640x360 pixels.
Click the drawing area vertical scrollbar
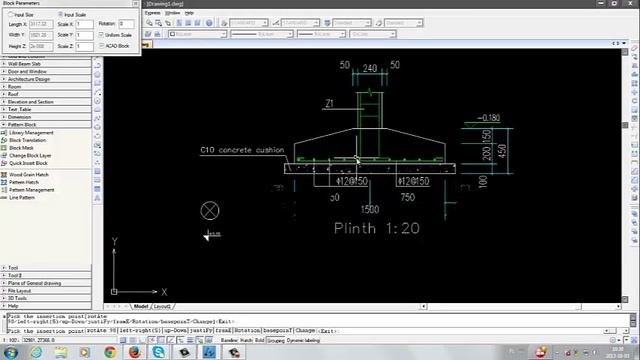coord(625,176)
